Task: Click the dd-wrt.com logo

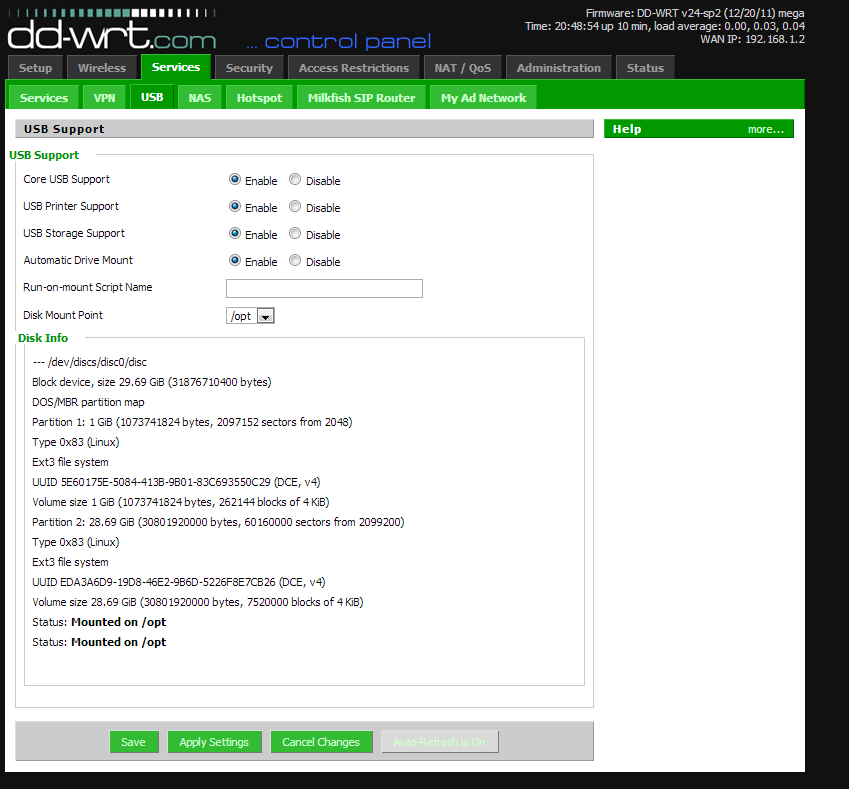Action: (x=112, y=30)
